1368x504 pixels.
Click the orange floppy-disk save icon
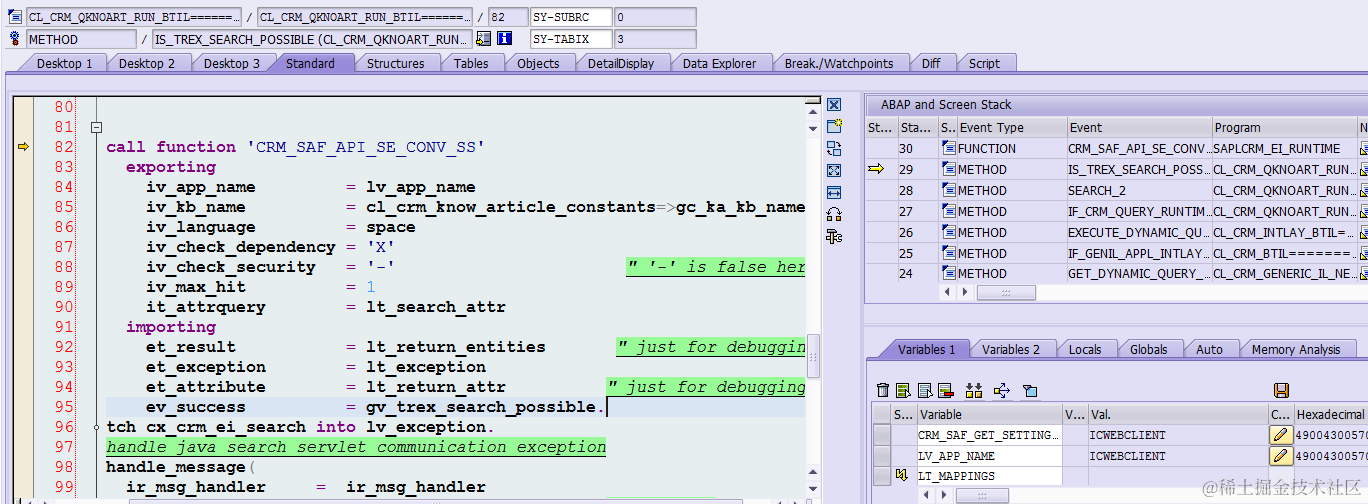[1282, 390]
